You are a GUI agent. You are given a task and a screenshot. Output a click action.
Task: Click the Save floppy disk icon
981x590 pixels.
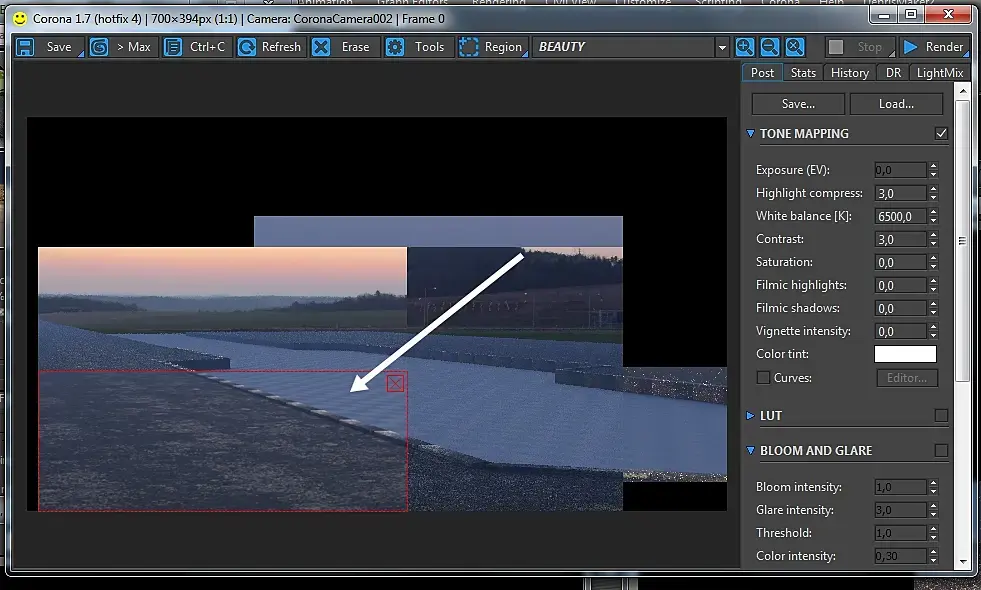pos(25,47)
